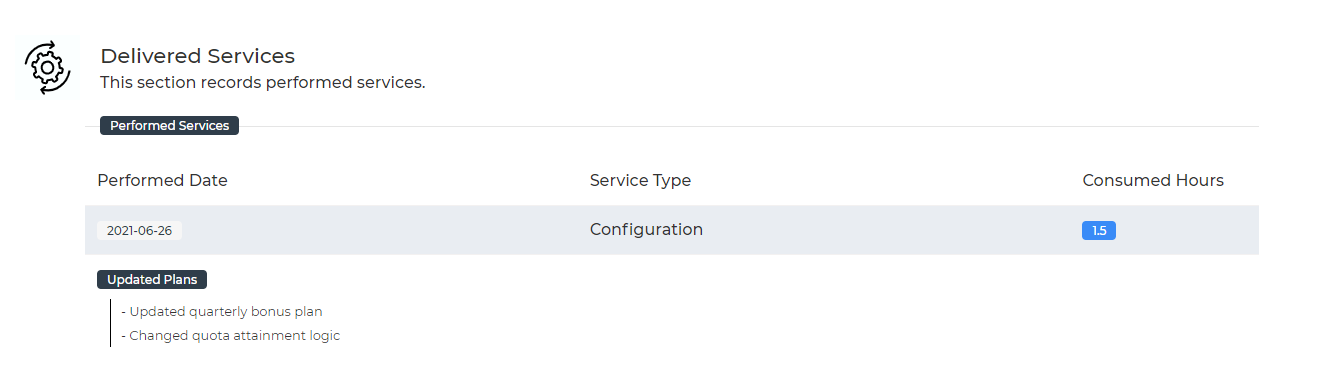Click the section description about performed services
The height and width of the screenshot is (382, 1322).
(263, 83)
